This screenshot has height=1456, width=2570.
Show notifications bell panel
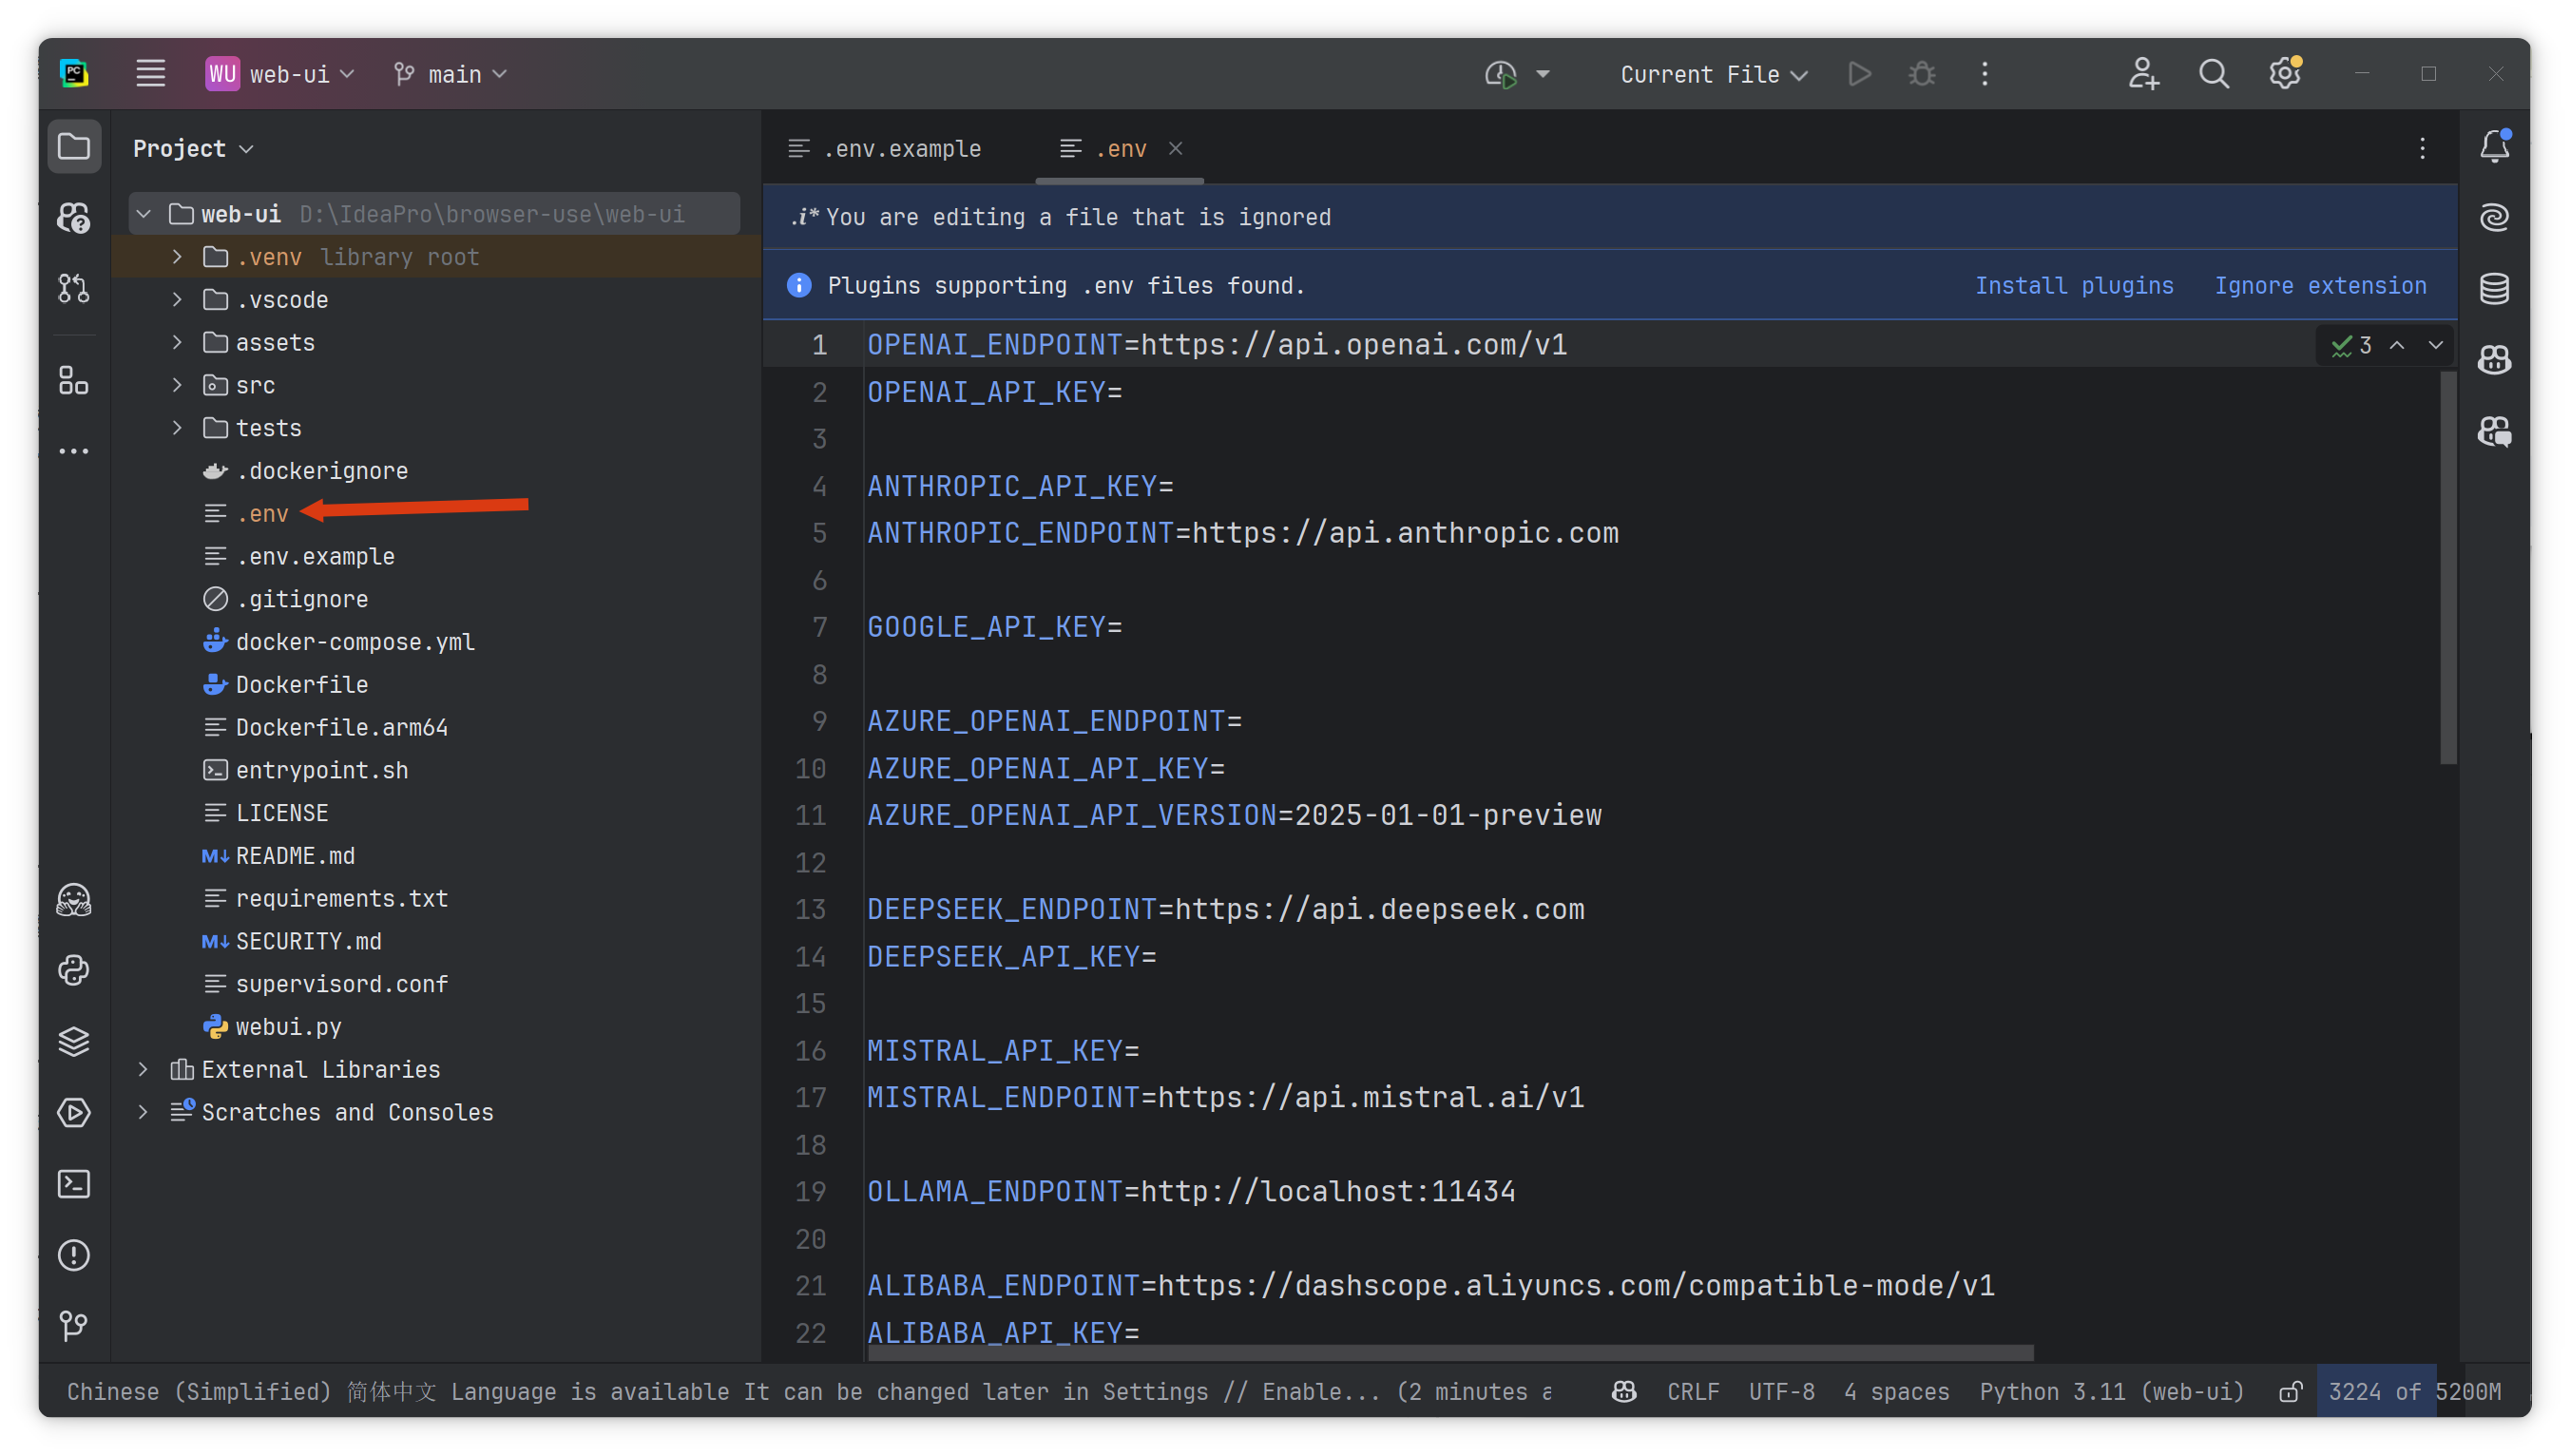click(x=2494, y=147)
